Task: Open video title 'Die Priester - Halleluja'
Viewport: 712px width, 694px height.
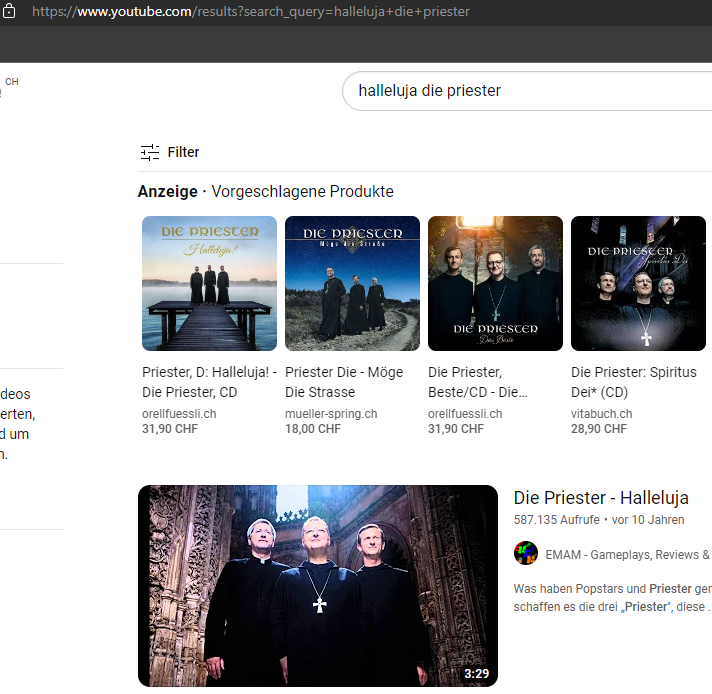Action: 600,498
